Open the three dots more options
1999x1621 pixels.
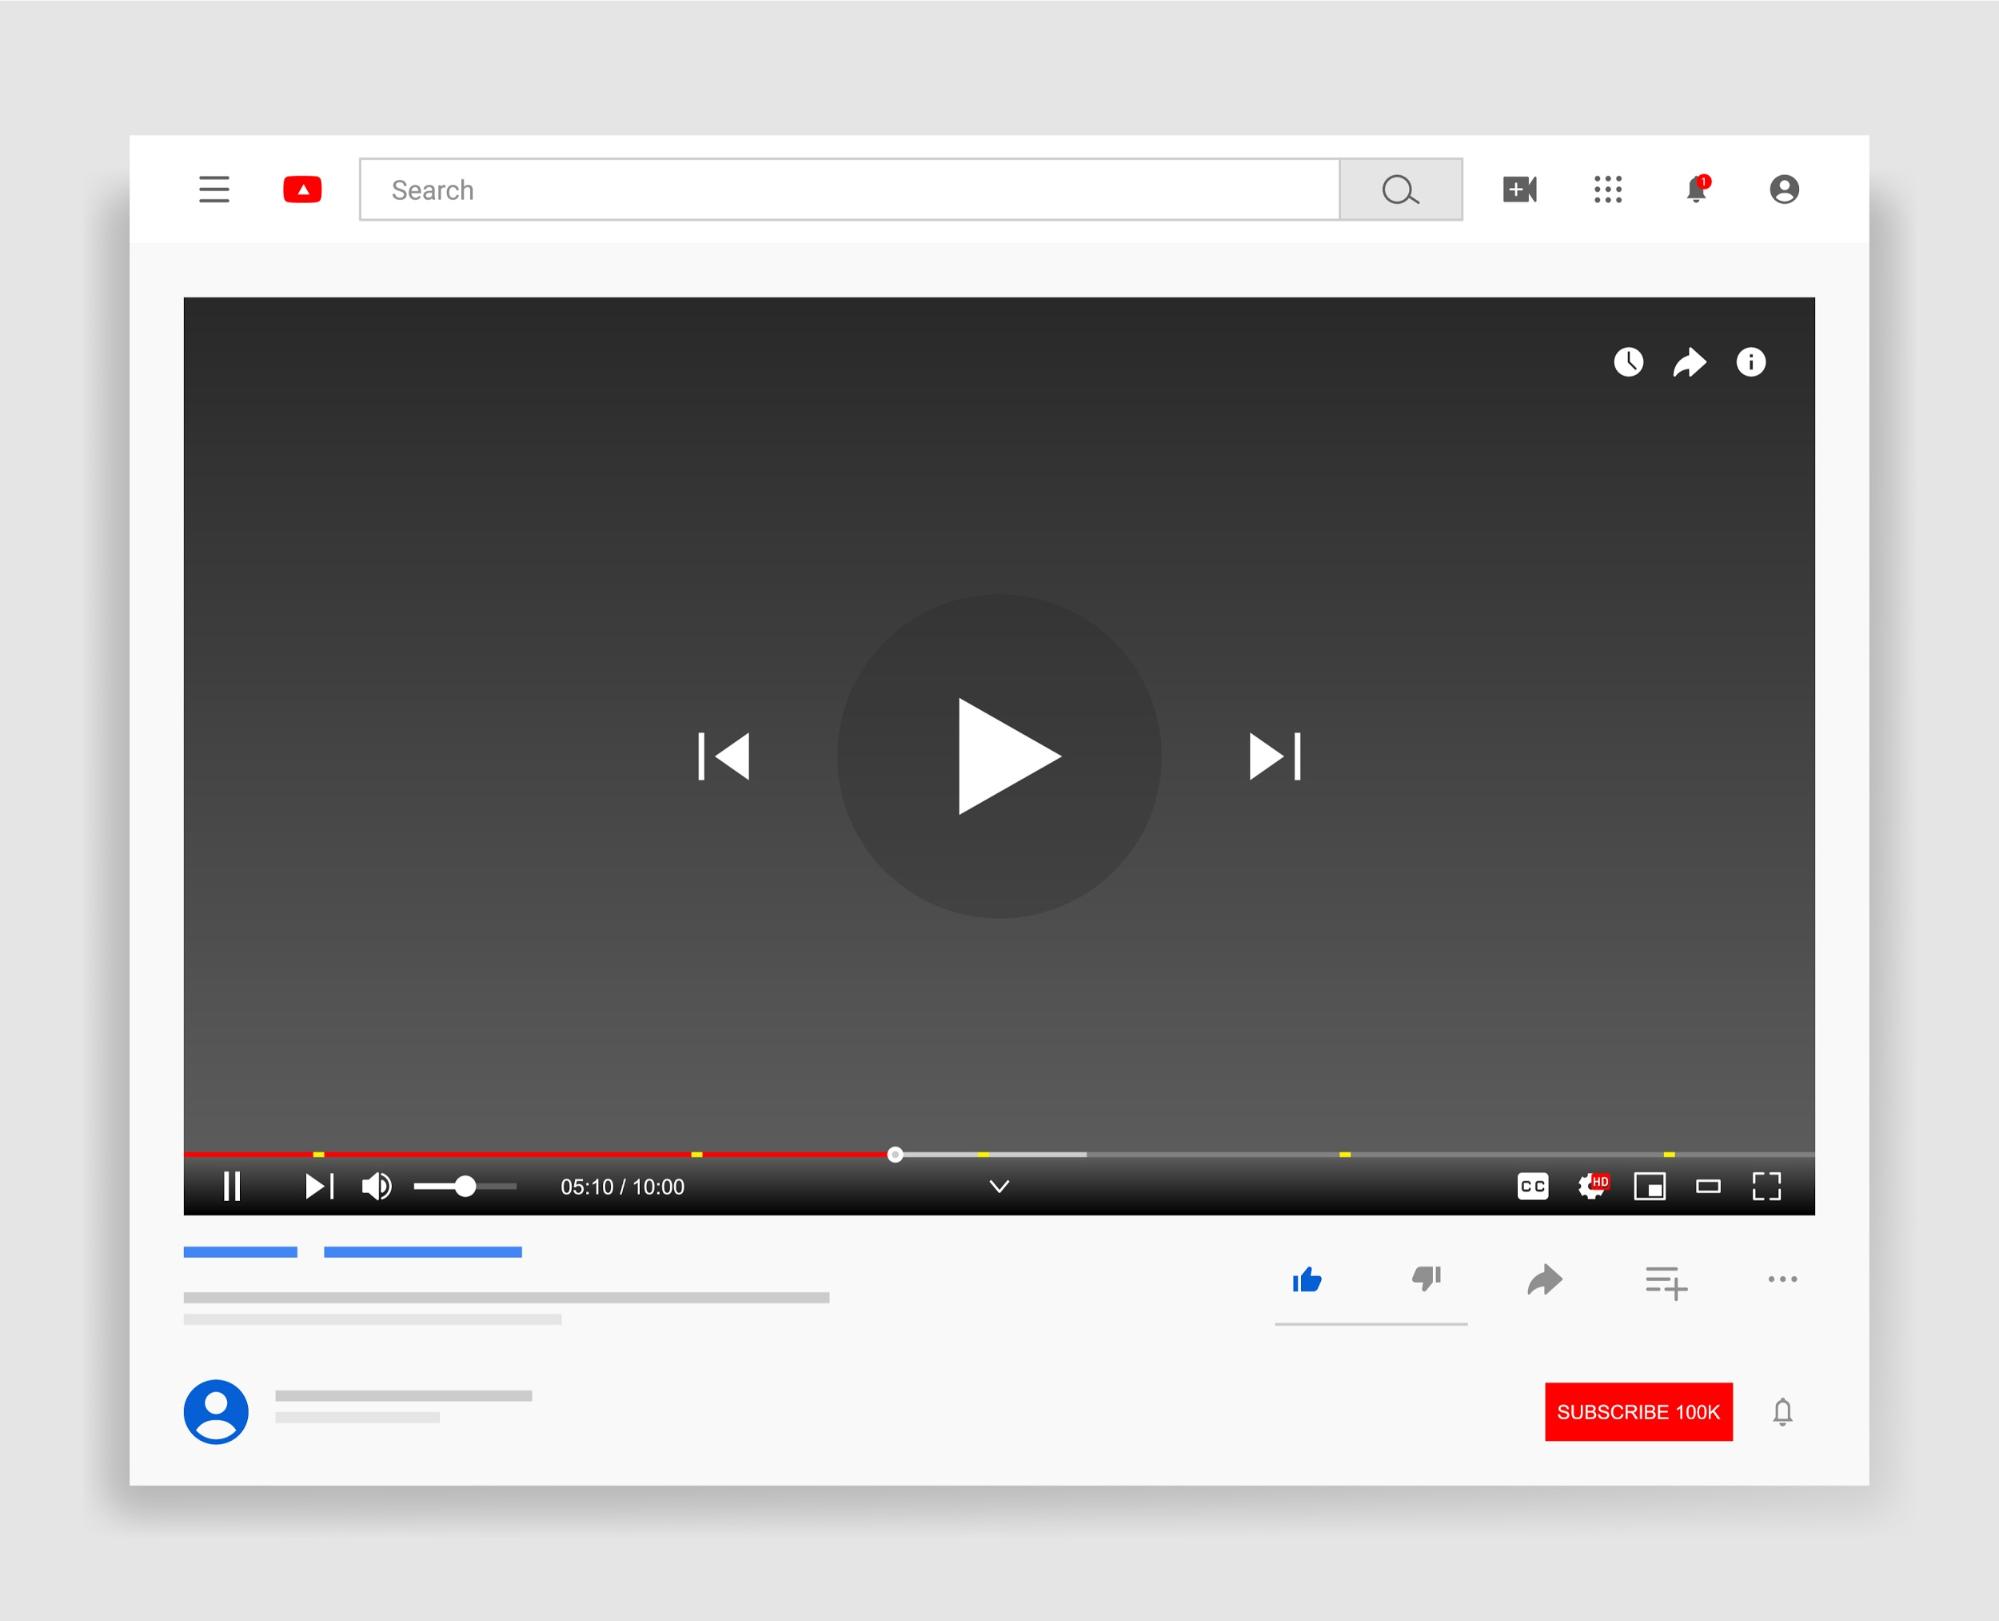pyautogui.click(x=1783, y=1279)
